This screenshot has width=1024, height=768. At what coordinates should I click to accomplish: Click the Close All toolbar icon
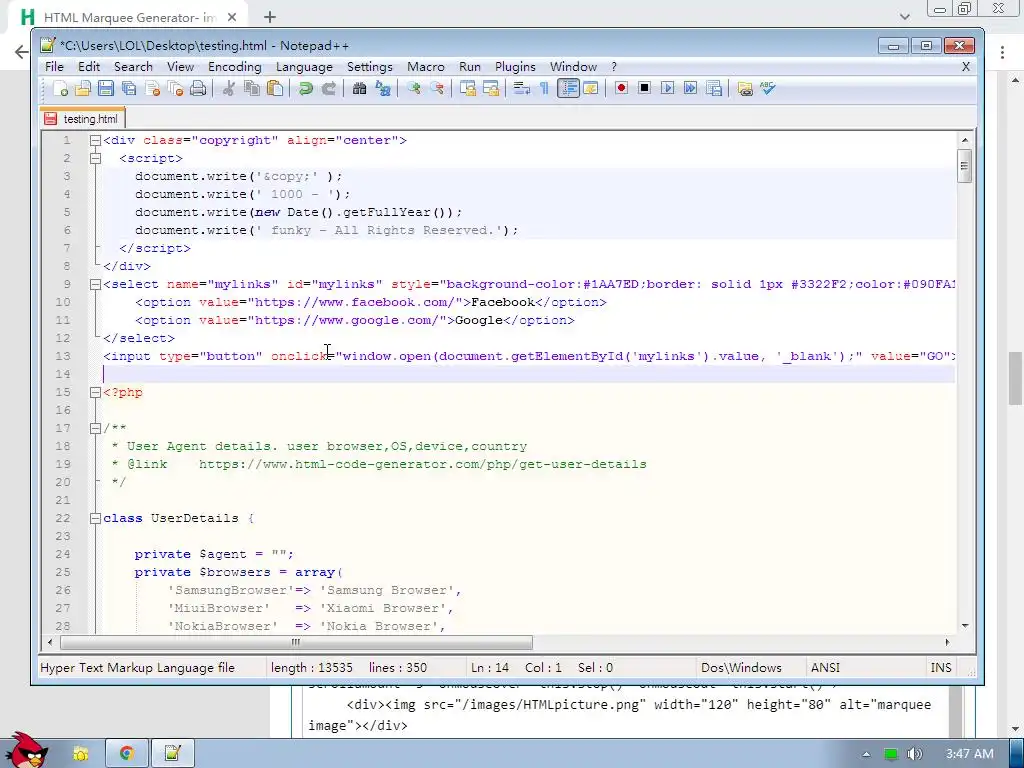coord(175,89)
